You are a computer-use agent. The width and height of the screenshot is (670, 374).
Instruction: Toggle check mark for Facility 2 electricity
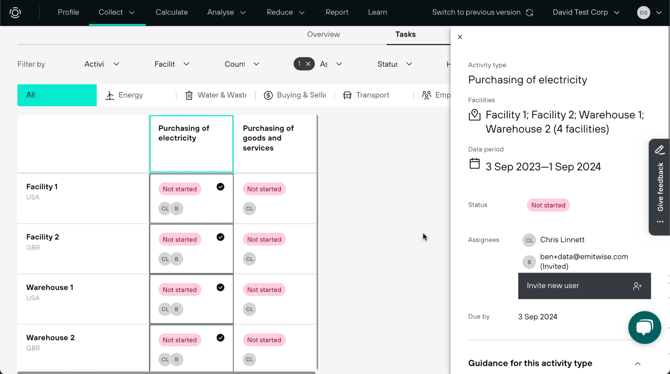[220, 237]
